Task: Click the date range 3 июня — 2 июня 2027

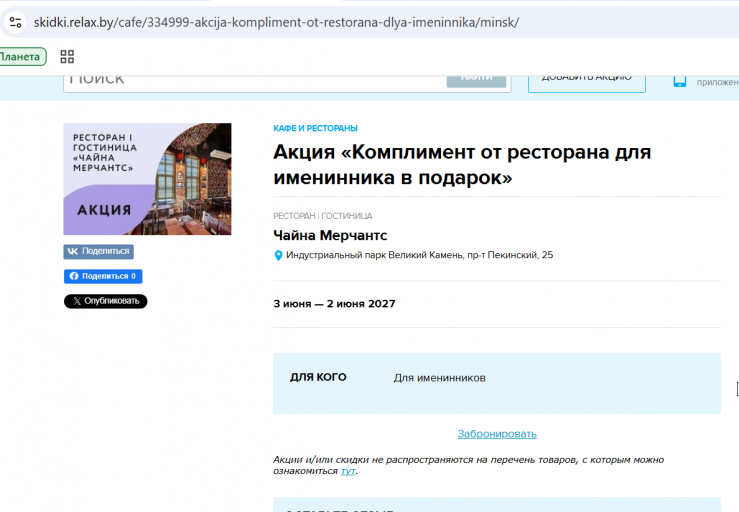Action: click(x=334, y=304)
